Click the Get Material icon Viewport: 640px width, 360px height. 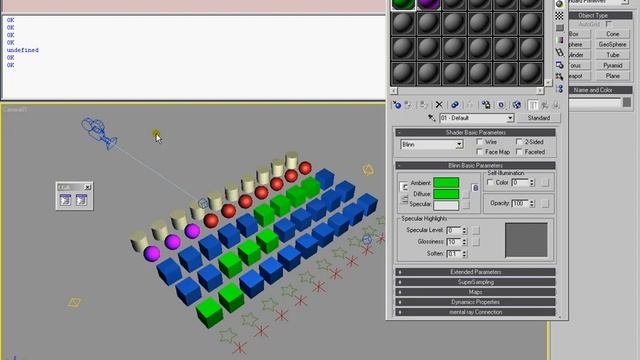[396, 105]
